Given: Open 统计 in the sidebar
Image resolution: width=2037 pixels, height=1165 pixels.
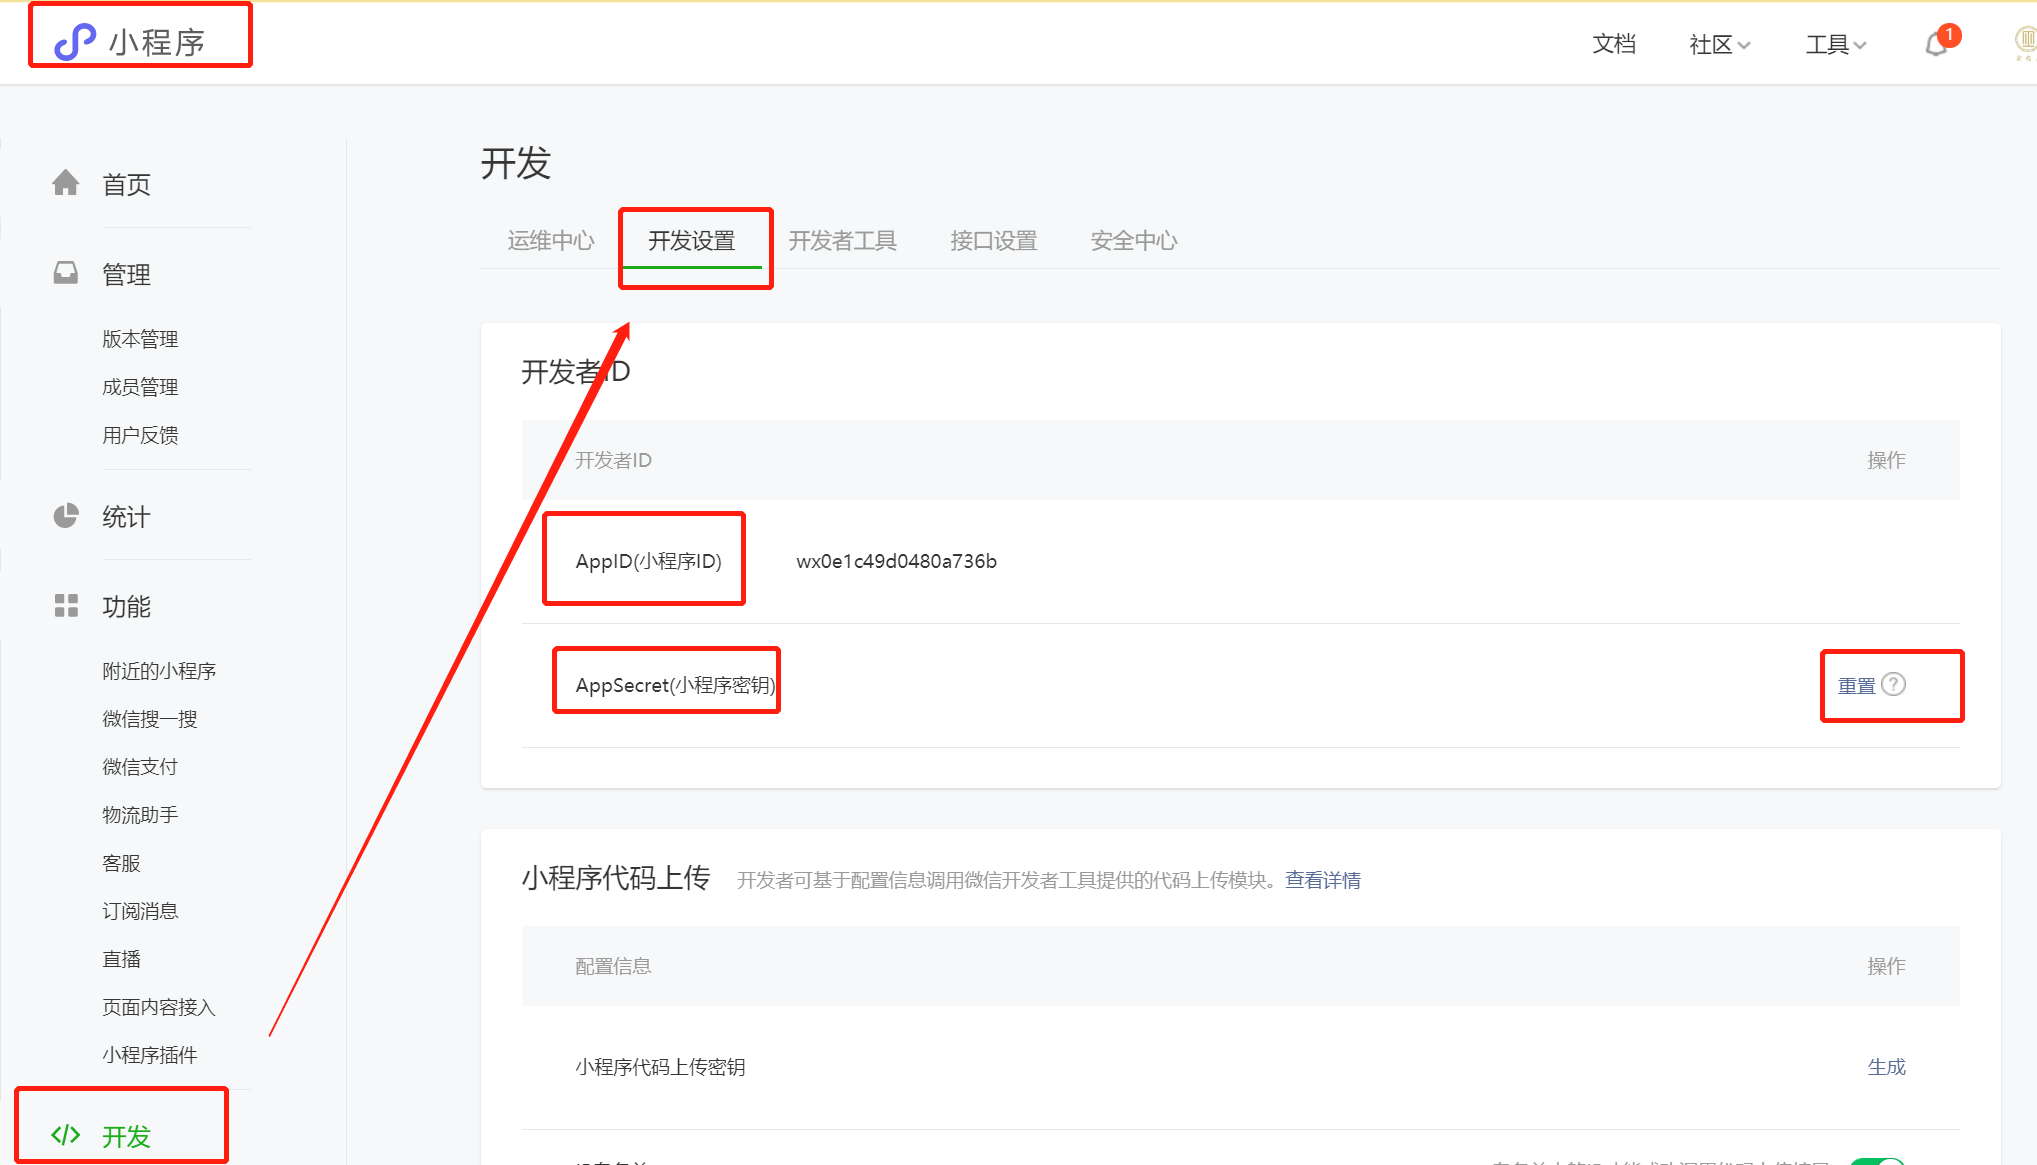Looking at the screenshot, I should (x=127, y=517).
